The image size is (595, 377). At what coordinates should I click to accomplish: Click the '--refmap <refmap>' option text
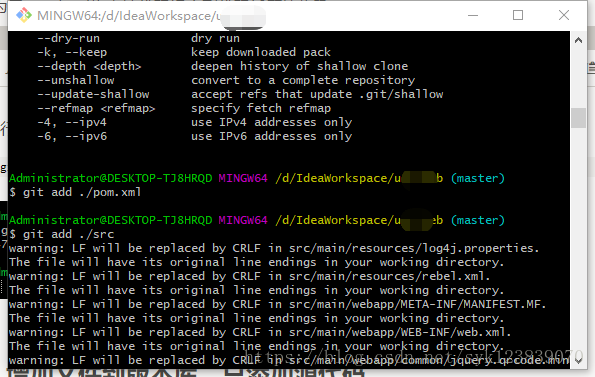(x=96, y=108)
